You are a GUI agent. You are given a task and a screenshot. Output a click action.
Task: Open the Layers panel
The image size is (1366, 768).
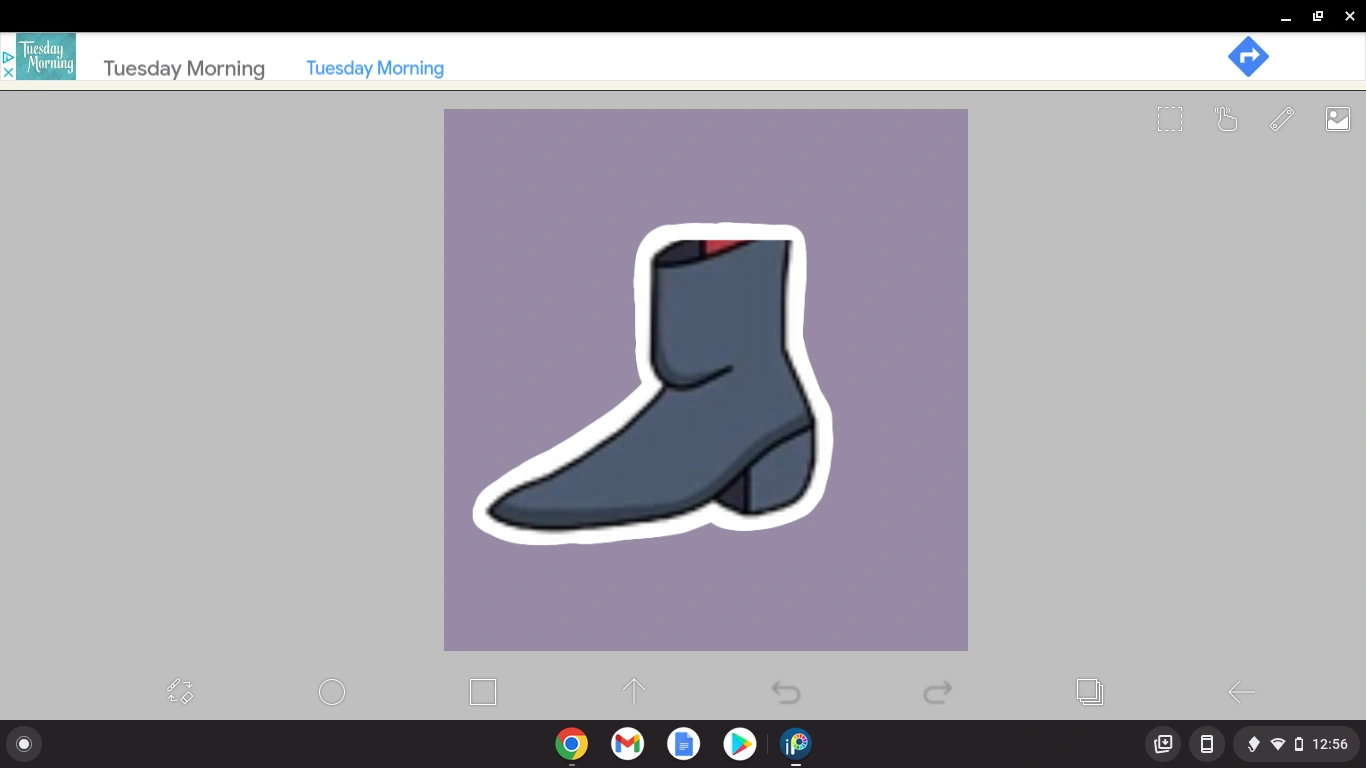[x=1089, y=691]
